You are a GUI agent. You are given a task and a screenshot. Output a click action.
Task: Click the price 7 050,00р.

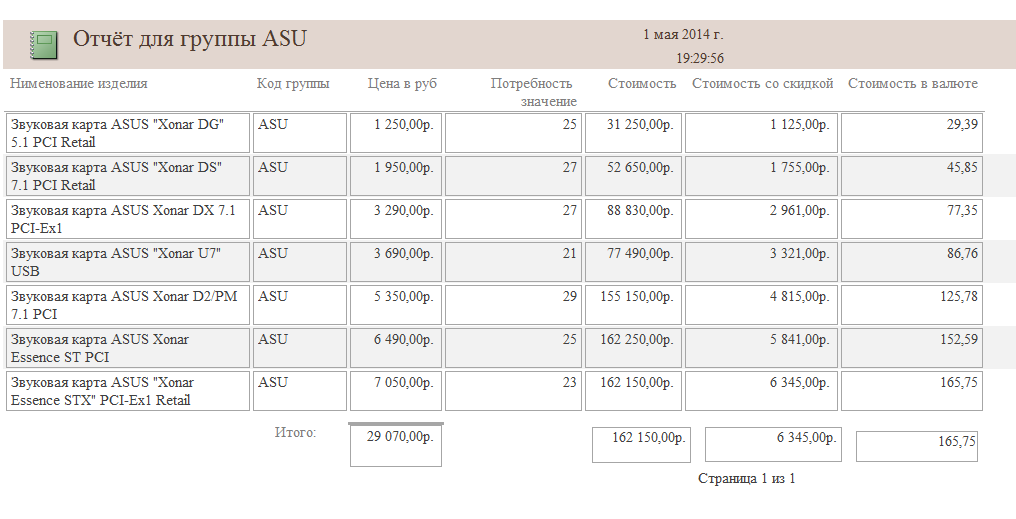tap(396, 391)
